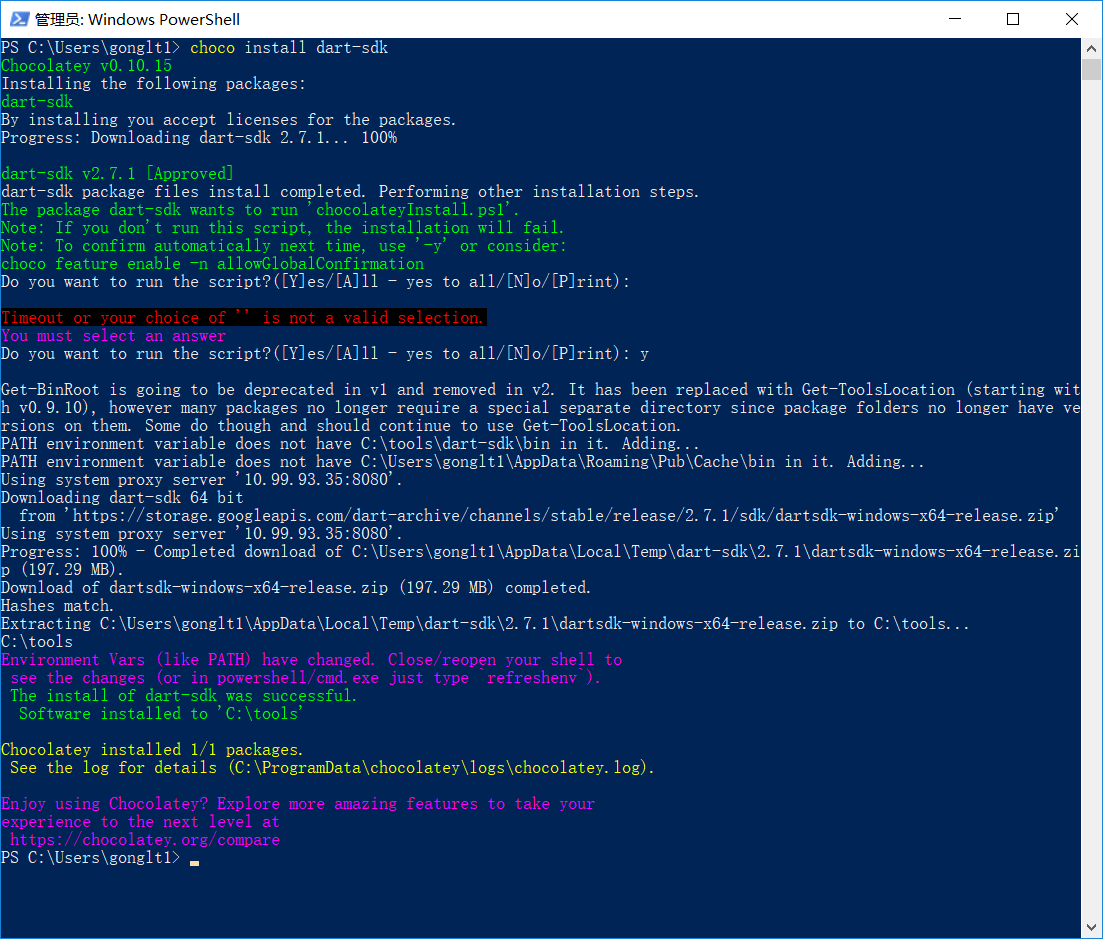Click 'Note: To confirm automatically next time' line
Image resolution: width=1103 pixels, height=939 pixels.
point(284,246)
